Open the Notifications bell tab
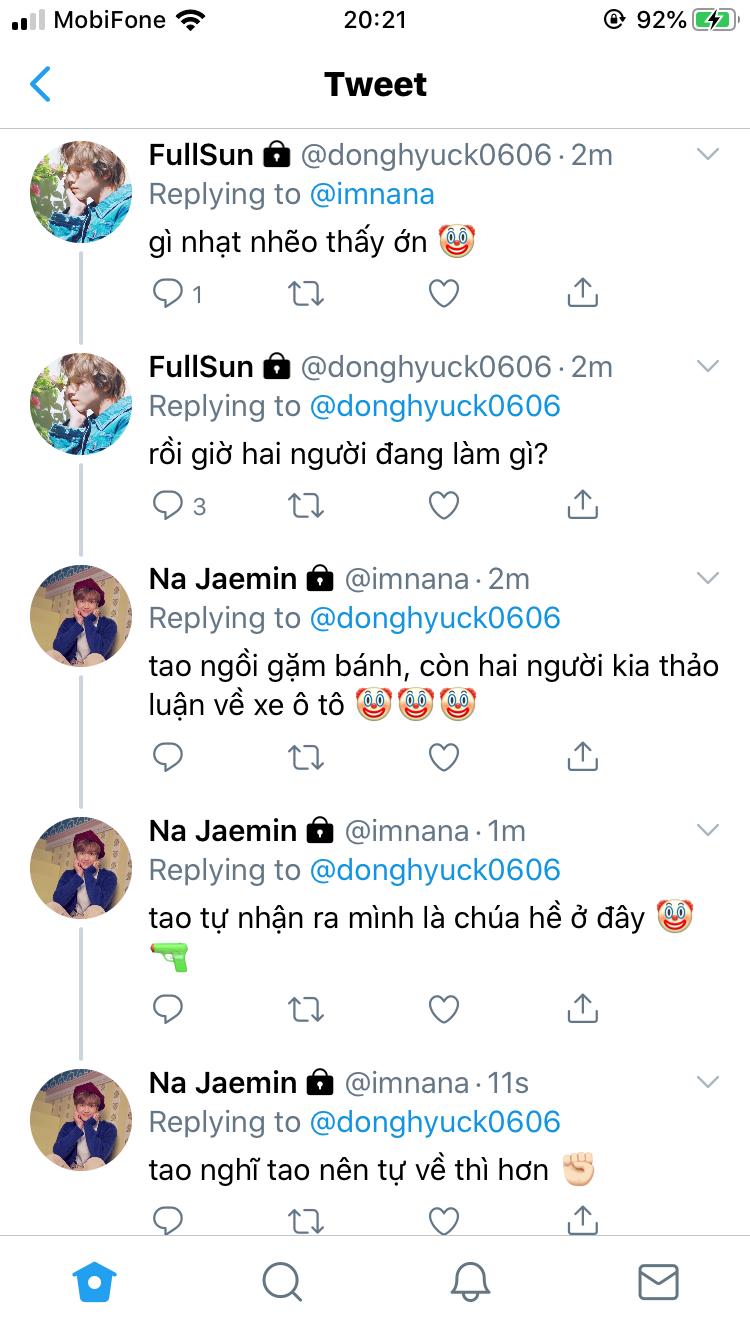Viewport: 750px width, 1334px height. click(x=470, y=1281)
